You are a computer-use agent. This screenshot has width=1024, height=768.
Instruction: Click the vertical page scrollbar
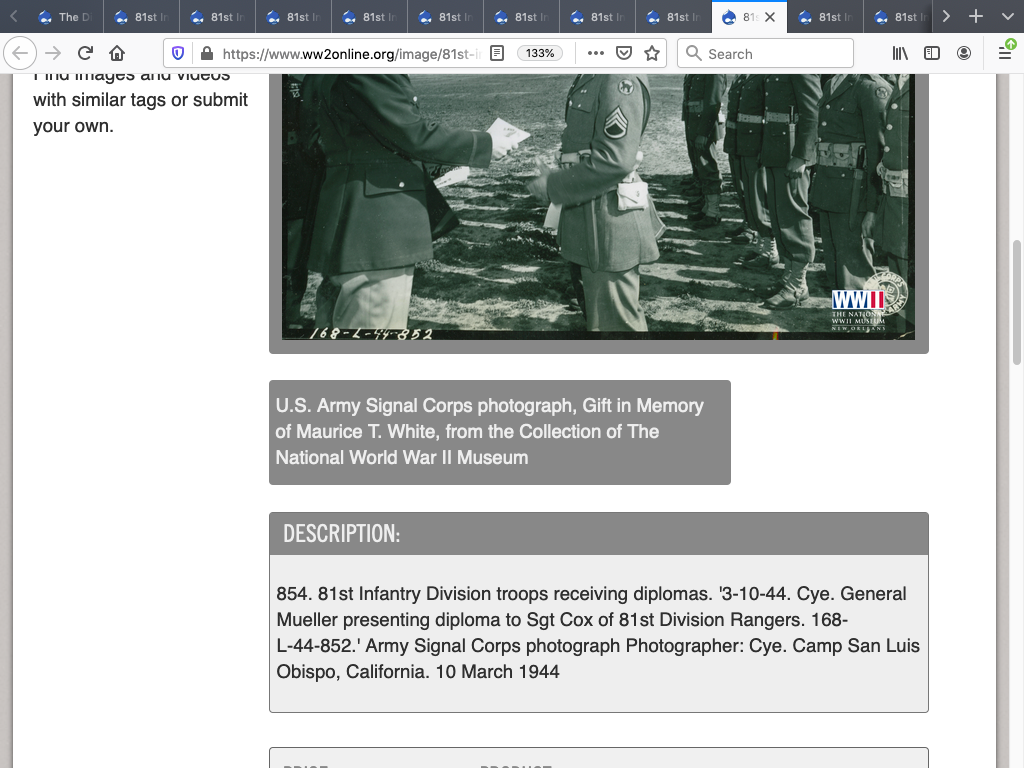pyautogui.click(x=1017, y=300)
